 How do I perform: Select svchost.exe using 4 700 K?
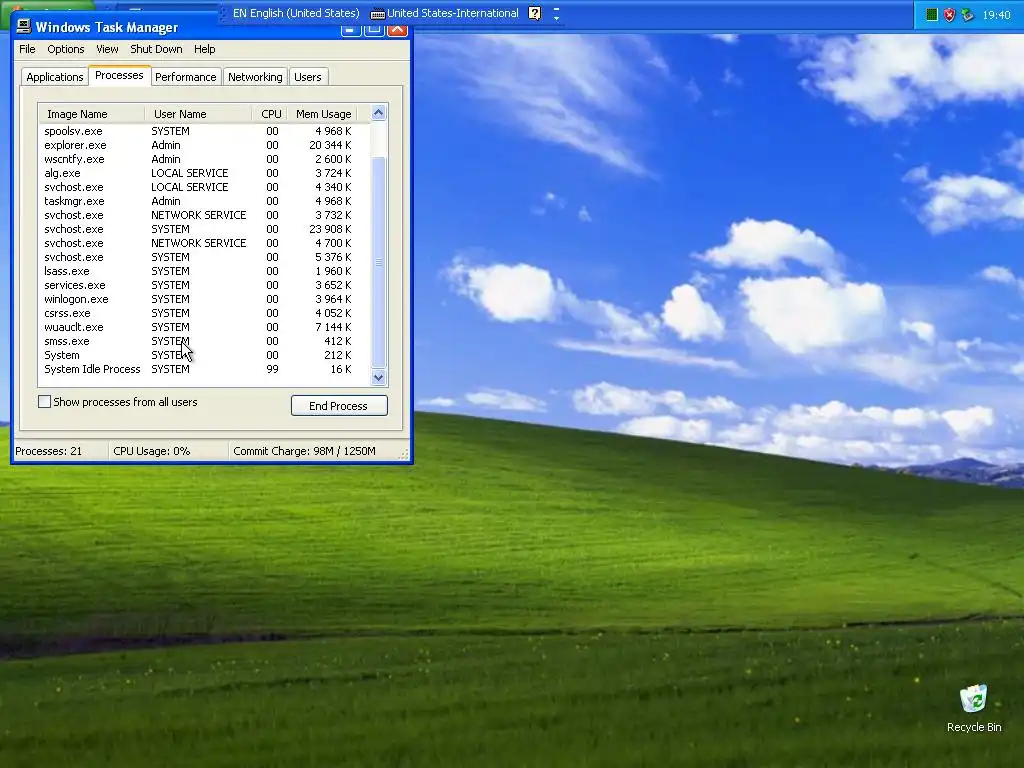[x=204, y=243]
